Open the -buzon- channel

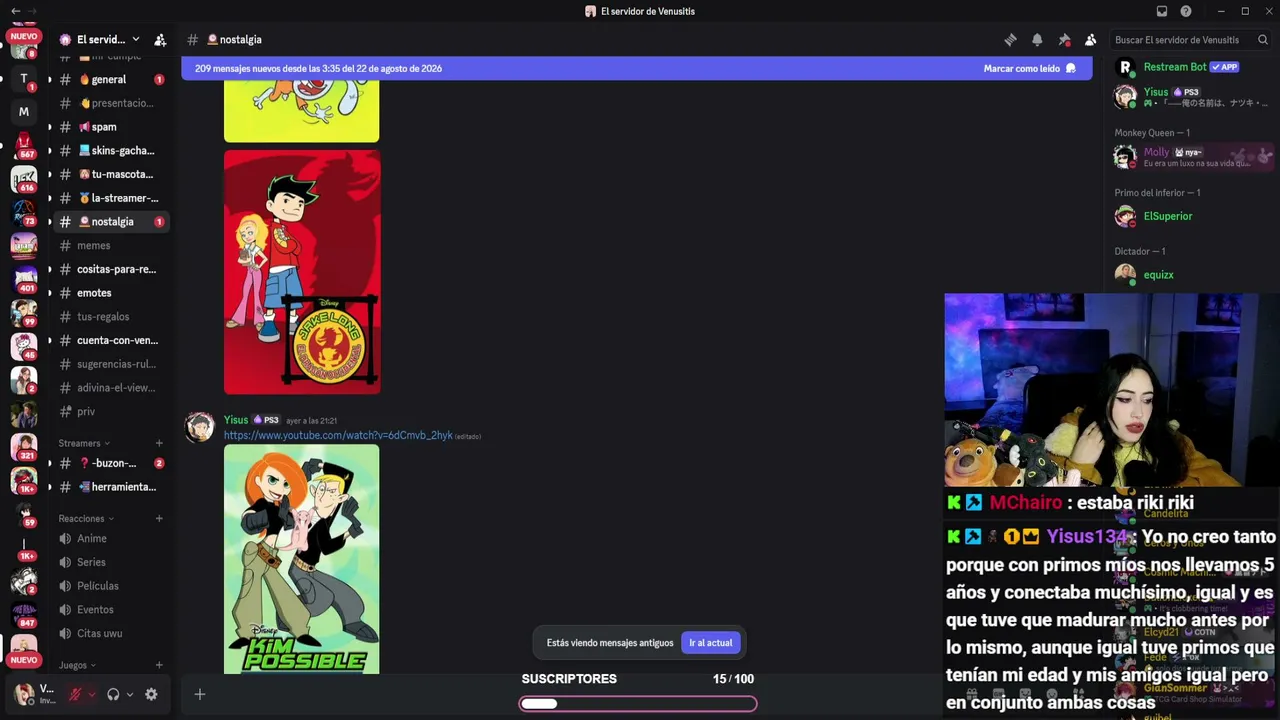(x=111, y=463)
